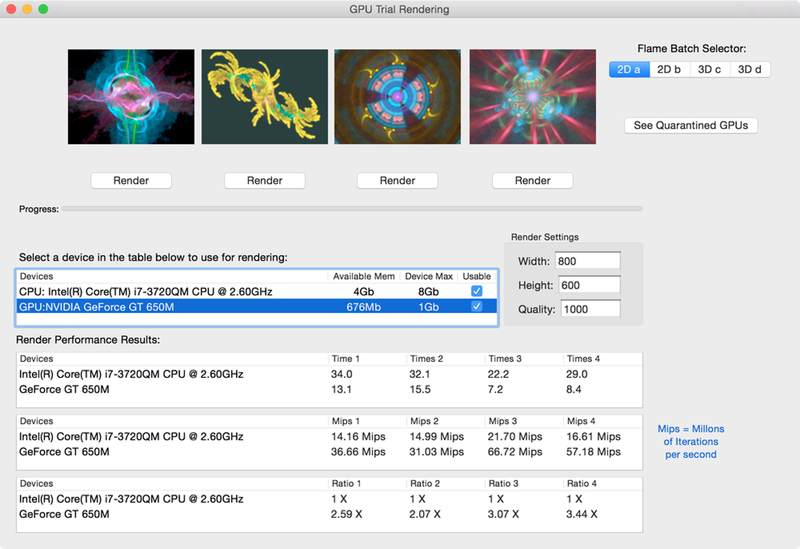Image resolution: width=800 pixels, height=549 pixels.
Task: Click the pink and cyan orb thumbnail
Action: pos(131,96)
